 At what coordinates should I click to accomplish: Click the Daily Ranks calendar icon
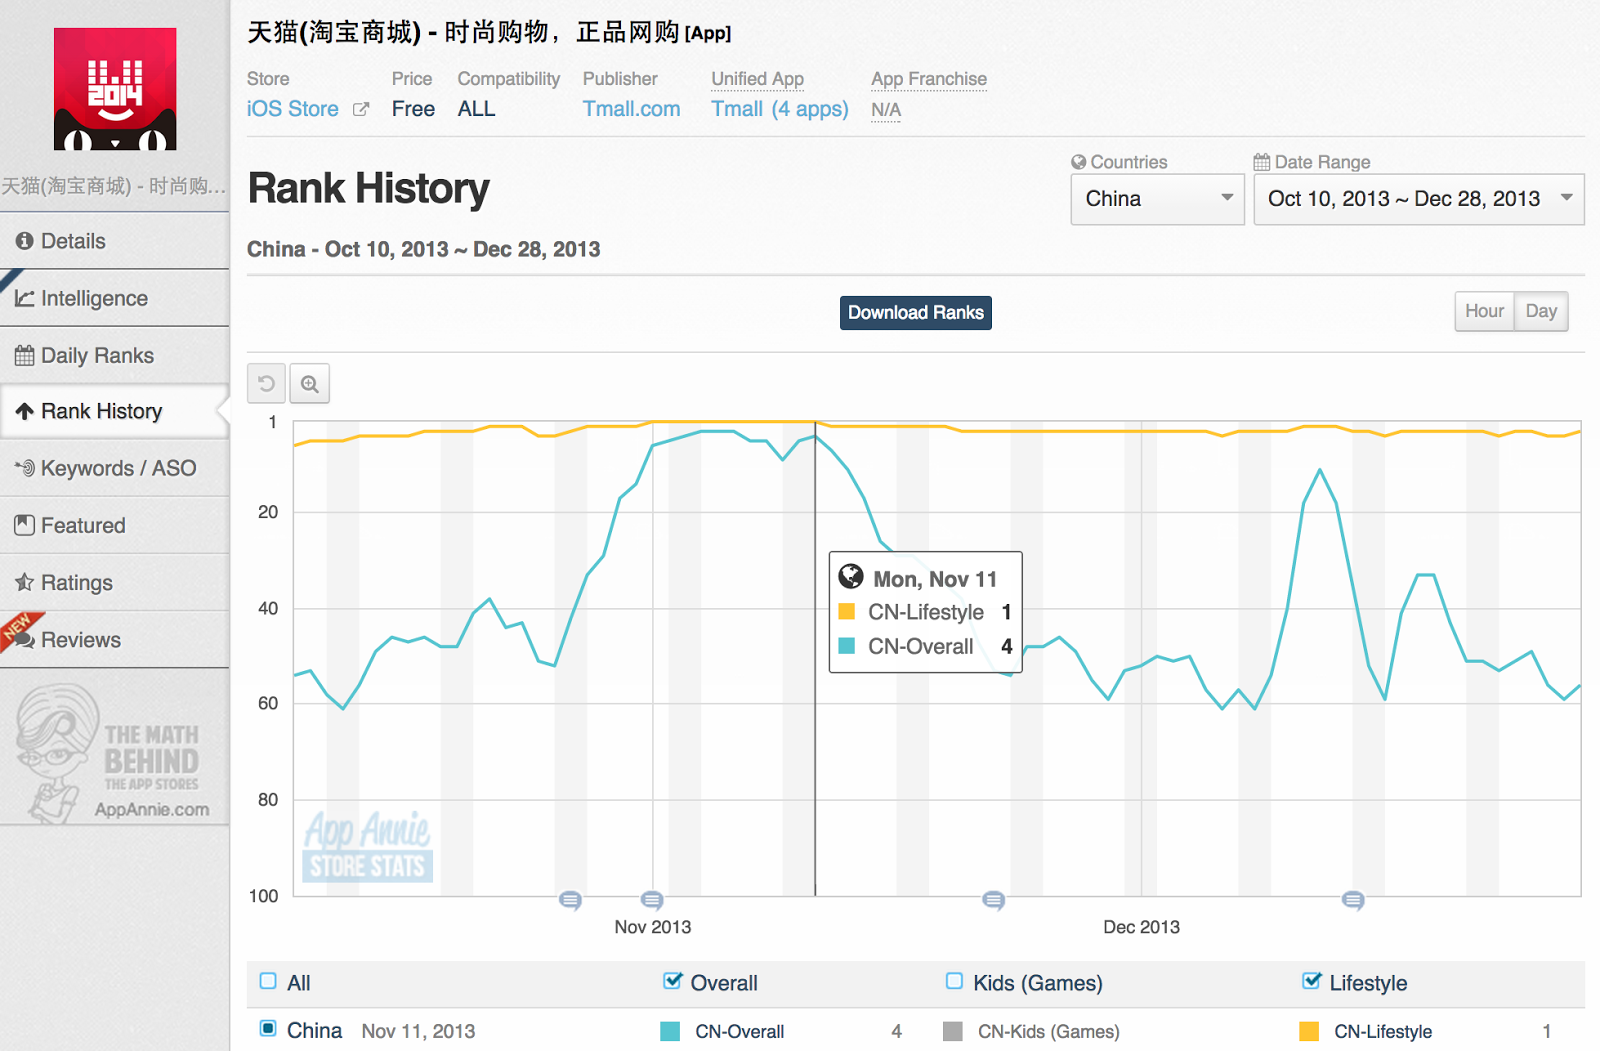pyautogui.click(x=24, y=355)
